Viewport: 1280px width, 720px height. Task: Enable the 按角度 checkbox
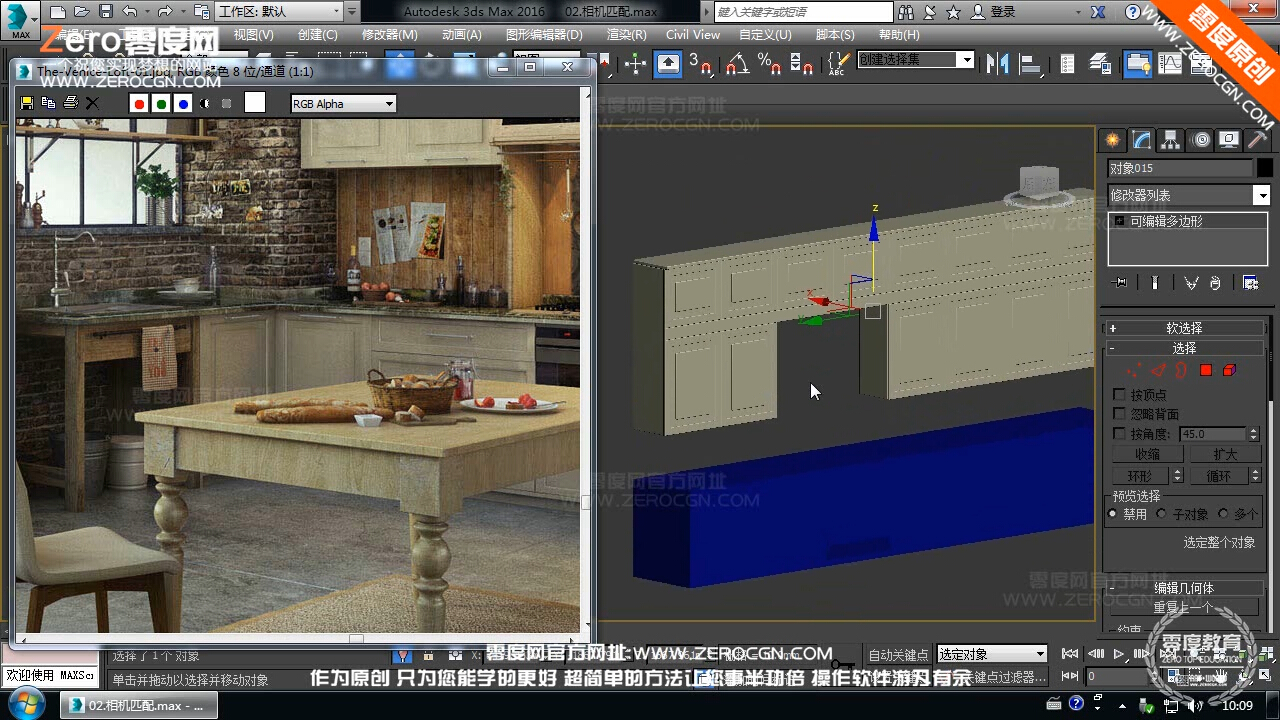1119,434
